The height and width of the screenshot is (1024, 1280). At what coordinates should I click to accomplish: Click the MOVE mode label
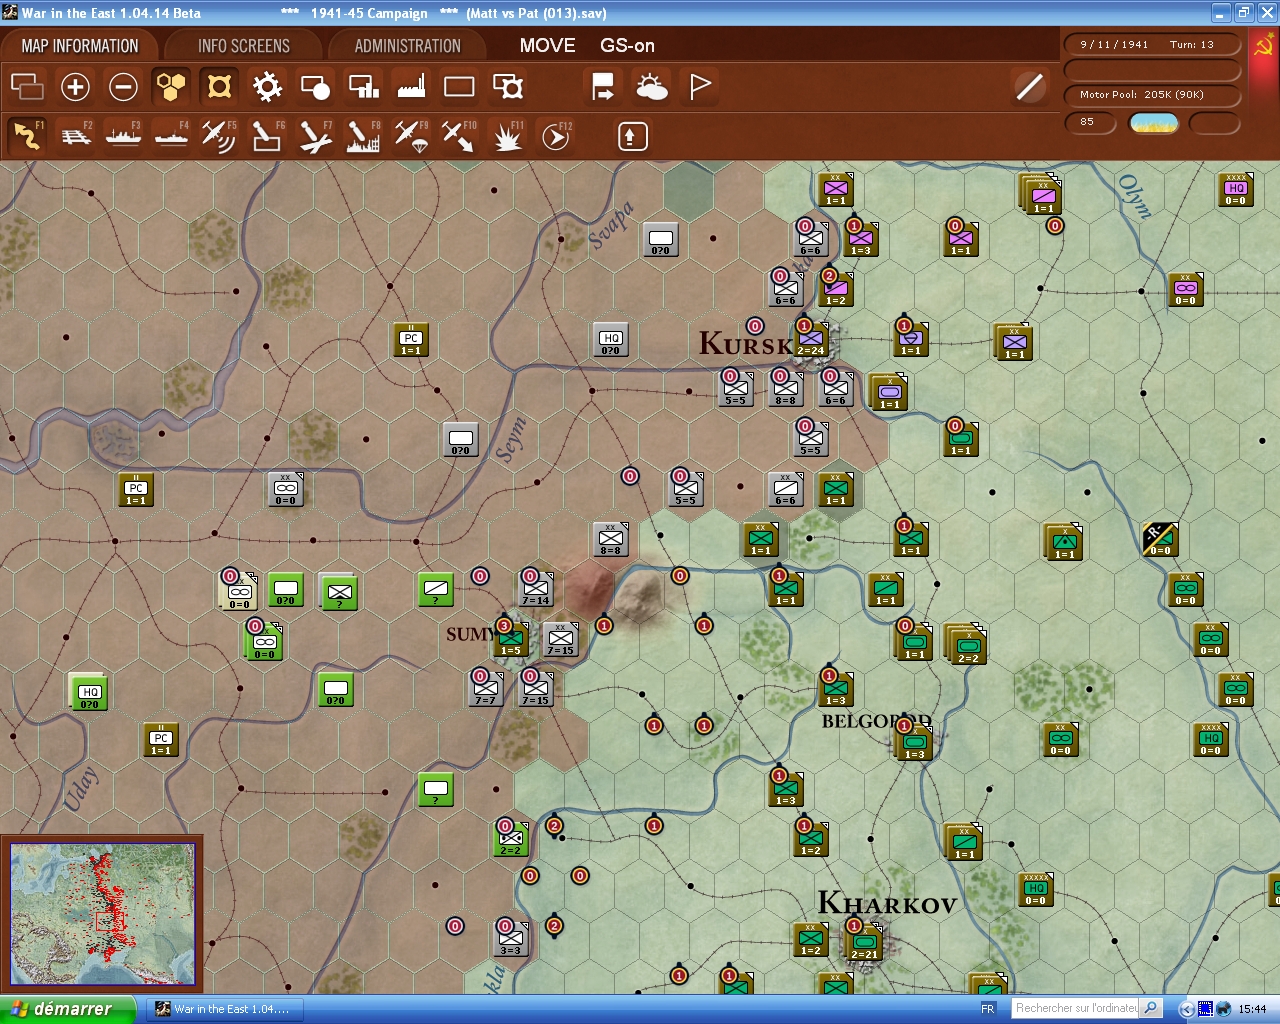pos(547,46)
